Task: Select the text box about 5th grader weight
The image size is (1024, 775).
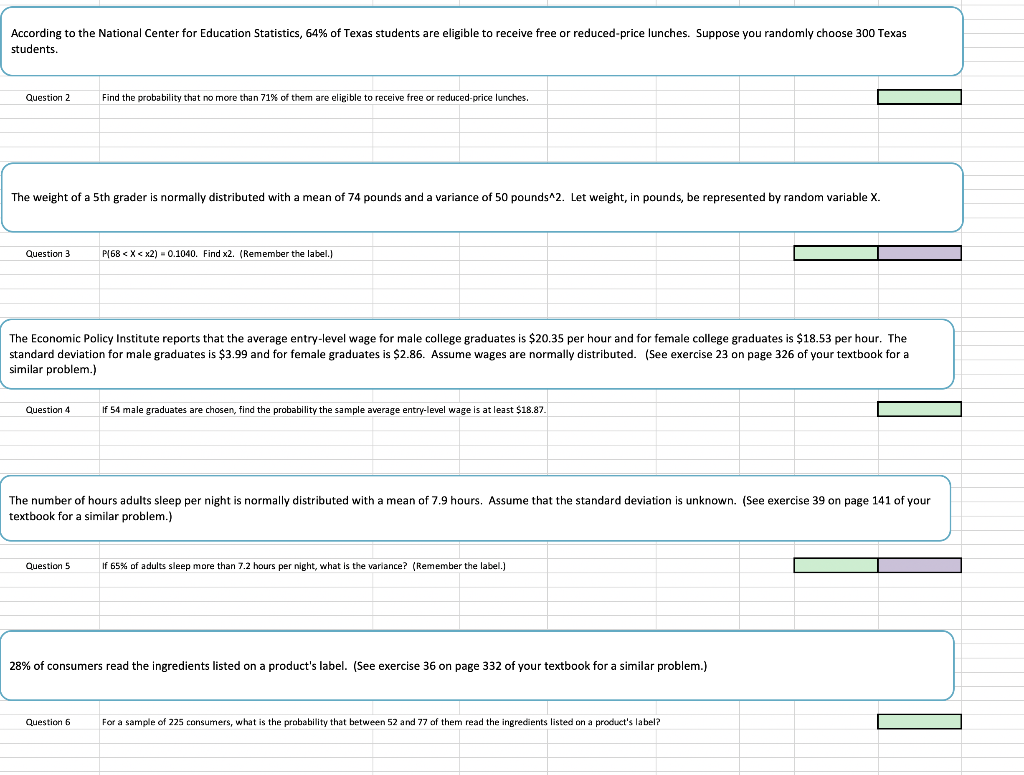Action: pyautogui.click(x=482, y=197)
